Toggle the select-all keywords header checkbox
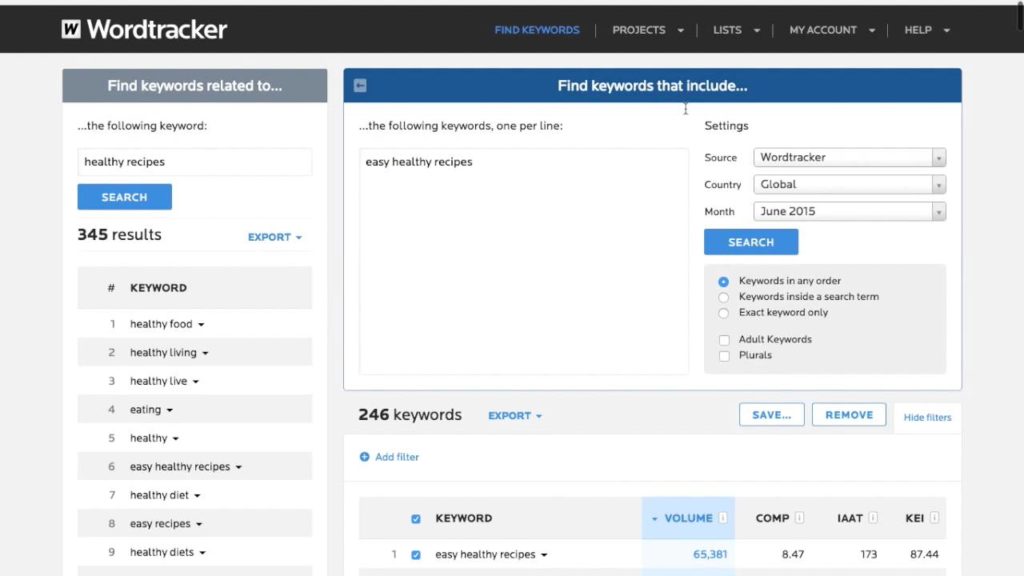Viewport: 1024px width, 576px height. click(416, 519)
